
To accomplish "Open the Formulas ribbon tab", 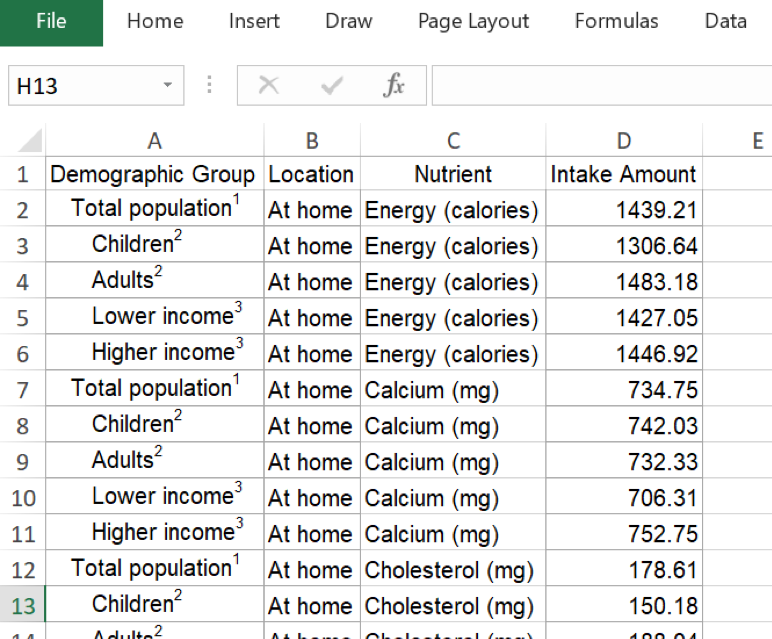I will pyautogui.click(x=616, y=21).
